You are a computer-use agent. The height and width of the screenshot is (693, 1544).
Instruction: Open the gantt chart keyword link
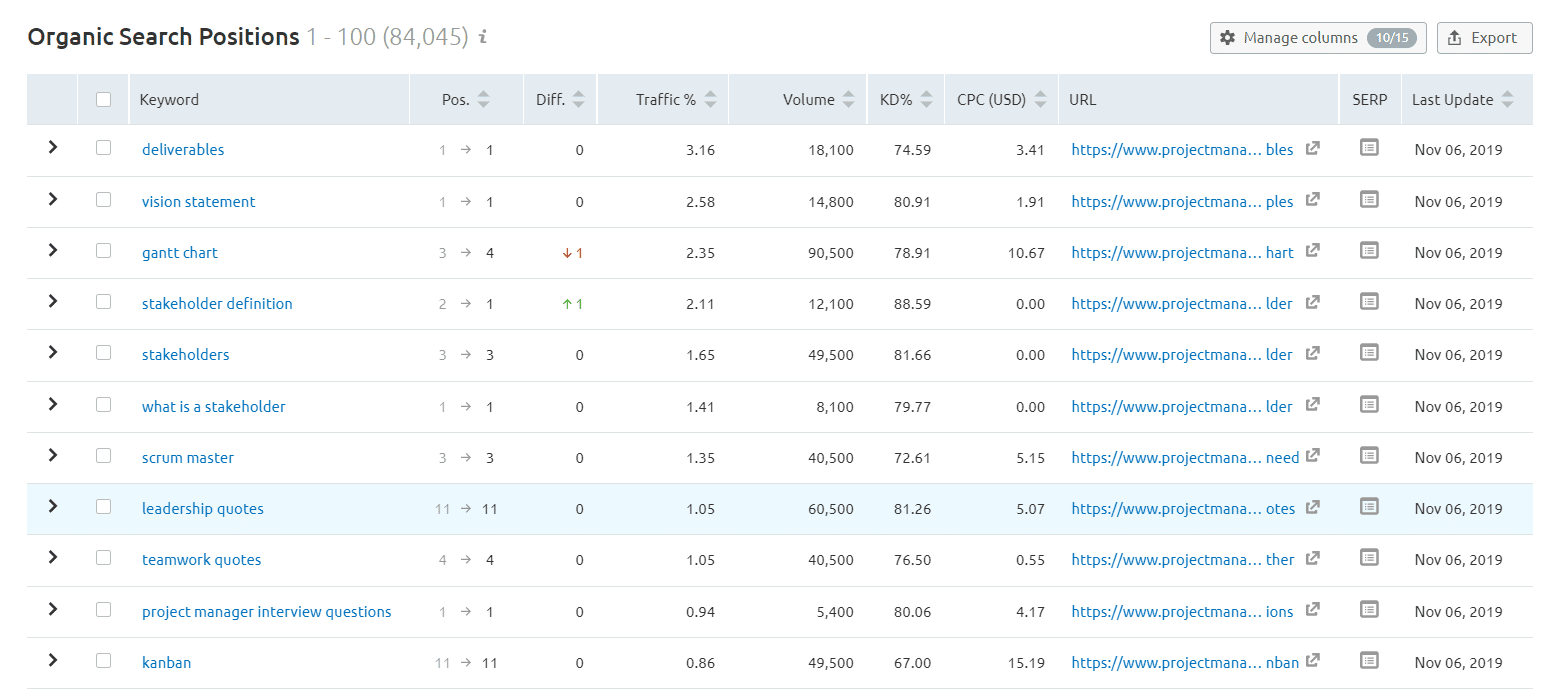click(x=180, y=253)
